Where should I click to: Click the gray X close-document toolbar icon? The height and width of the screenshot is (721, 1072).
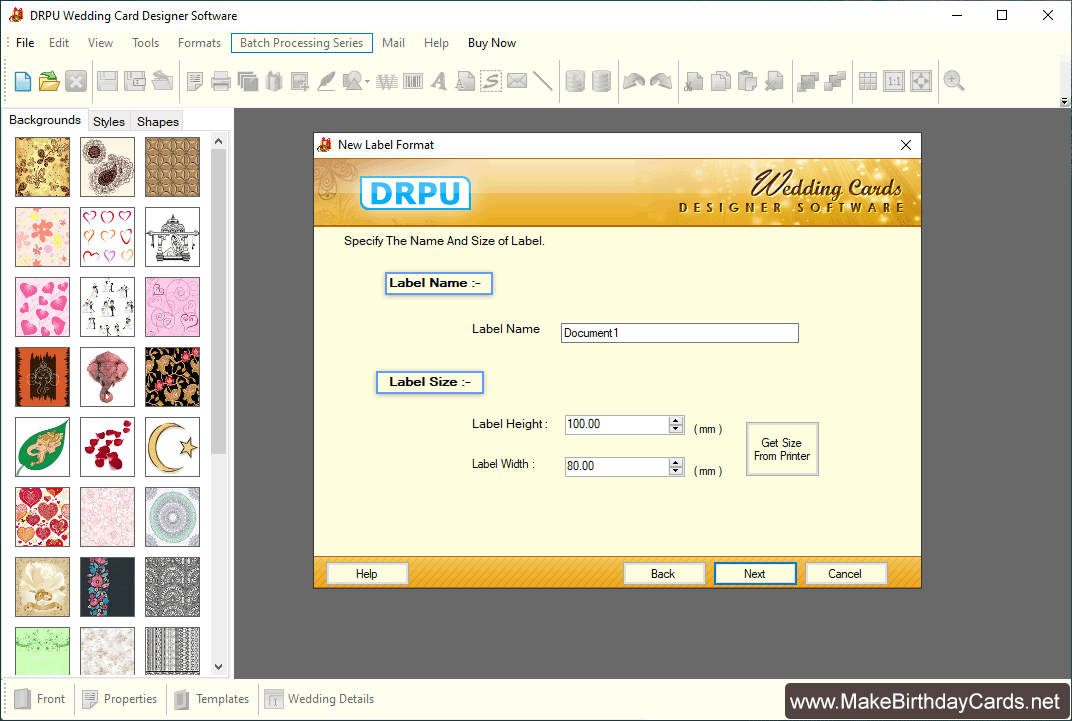(x=76, y=81)
